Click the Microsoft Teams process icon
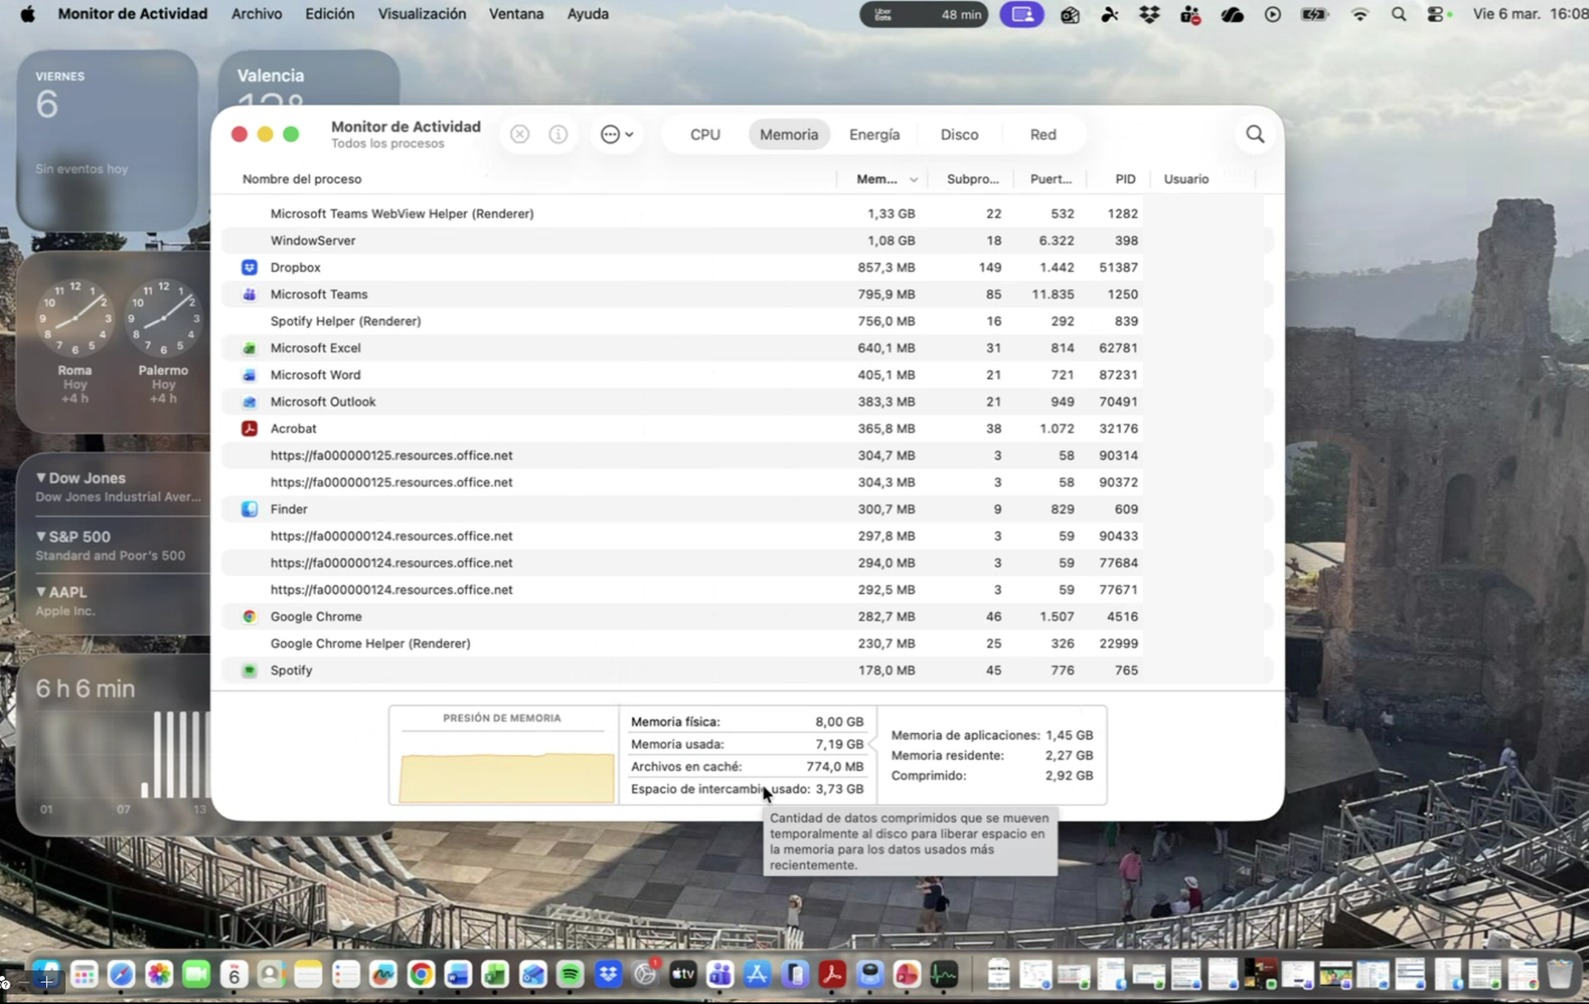Screen dimensions: 1589x1004 [249, 294]
